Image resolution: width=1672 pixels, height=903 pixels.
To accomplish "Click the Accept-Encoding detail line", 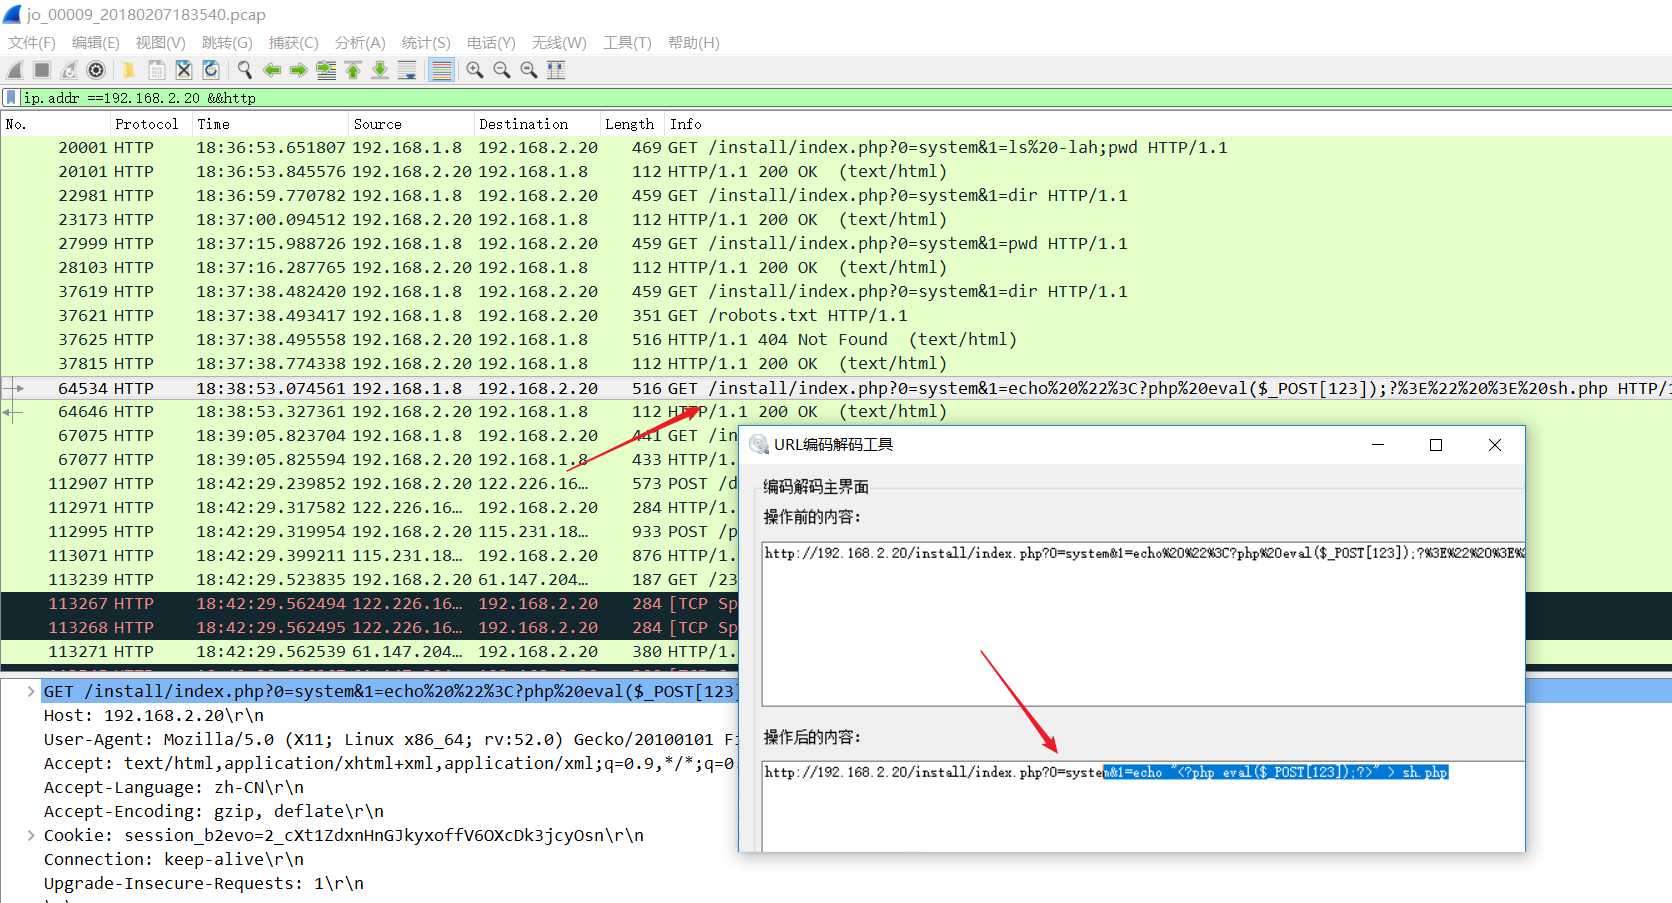I will pos(213,811).
